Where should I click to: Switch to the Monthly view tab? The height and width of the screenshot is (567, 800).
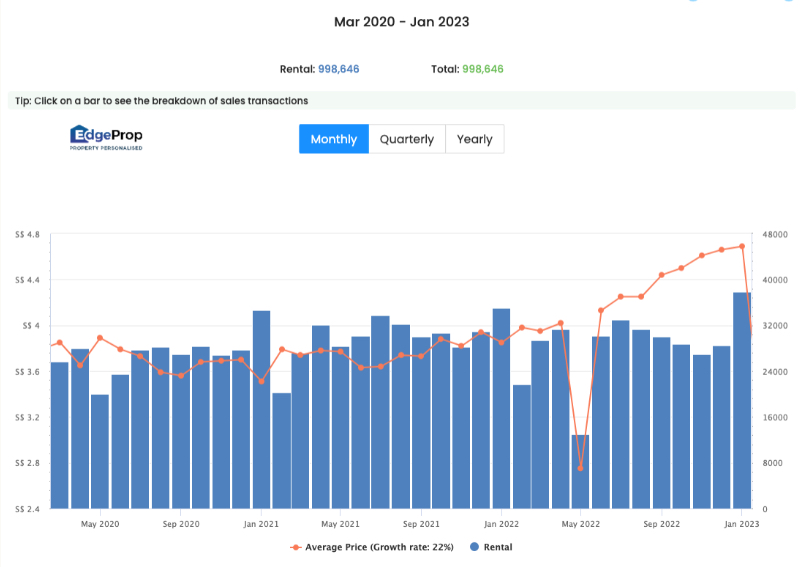(333, 139)
